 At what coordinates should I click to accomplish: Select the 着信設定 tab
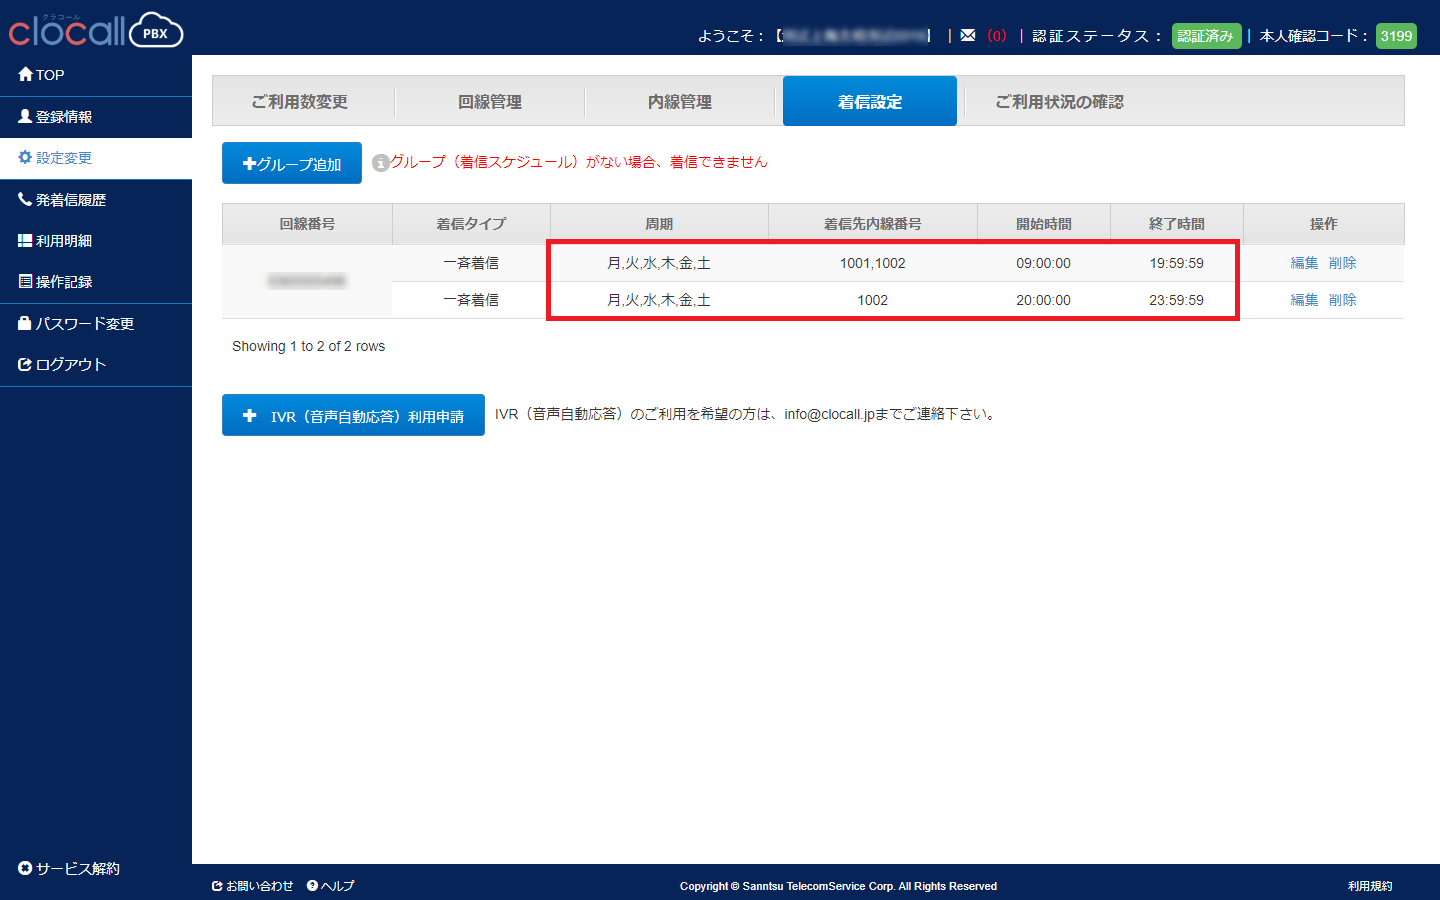tap(870, 101)
